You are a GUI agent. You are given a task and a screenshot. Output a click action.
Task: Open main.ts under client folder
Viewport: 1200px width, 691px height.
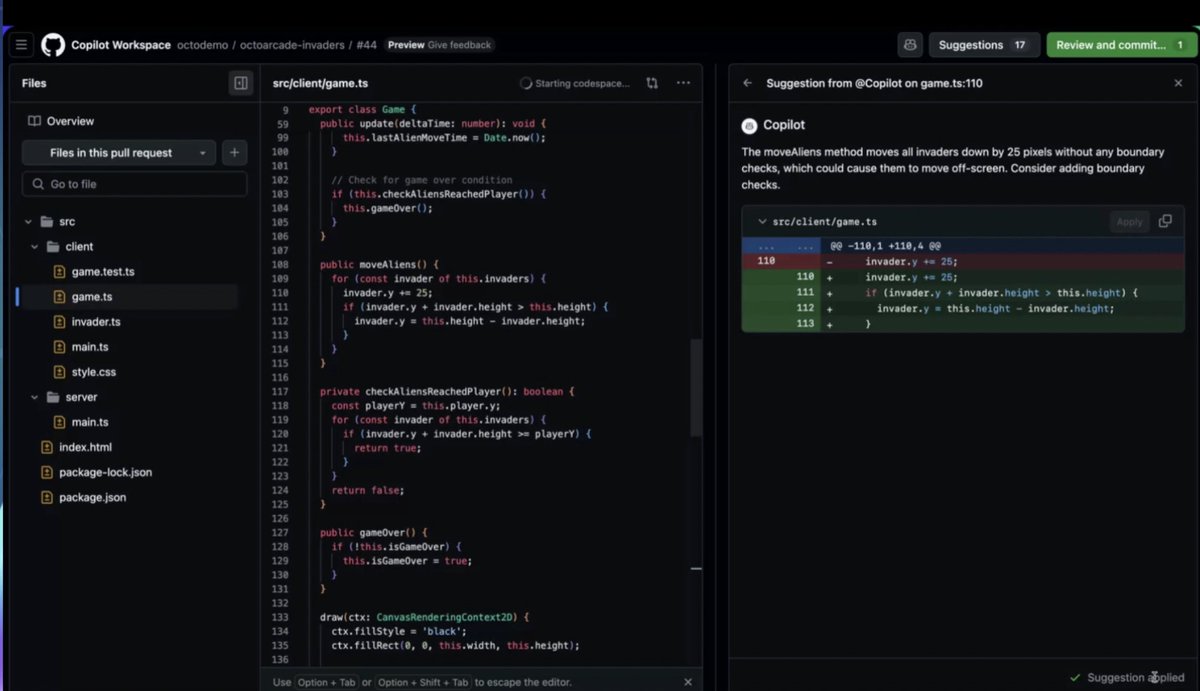pos(90,347)
